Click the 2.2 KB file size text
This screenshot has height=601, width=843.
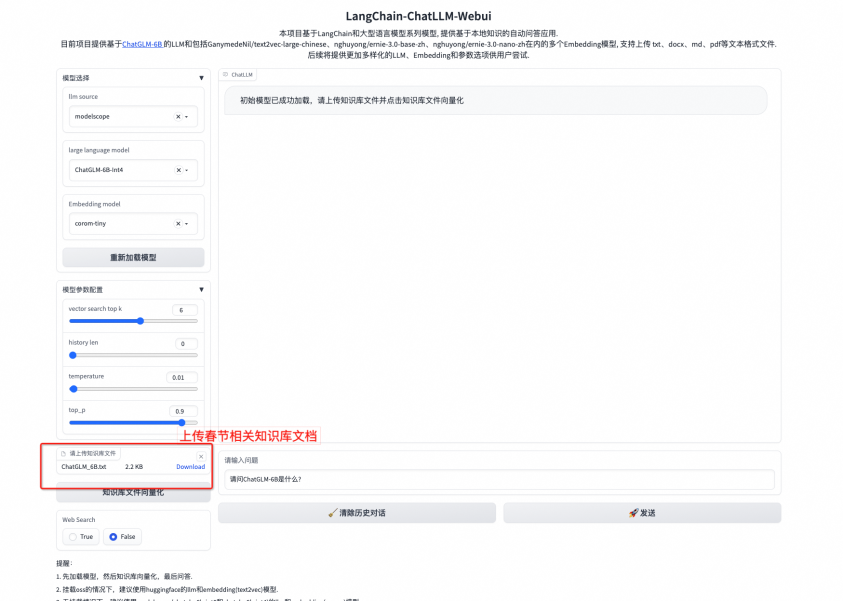(134, 467)
